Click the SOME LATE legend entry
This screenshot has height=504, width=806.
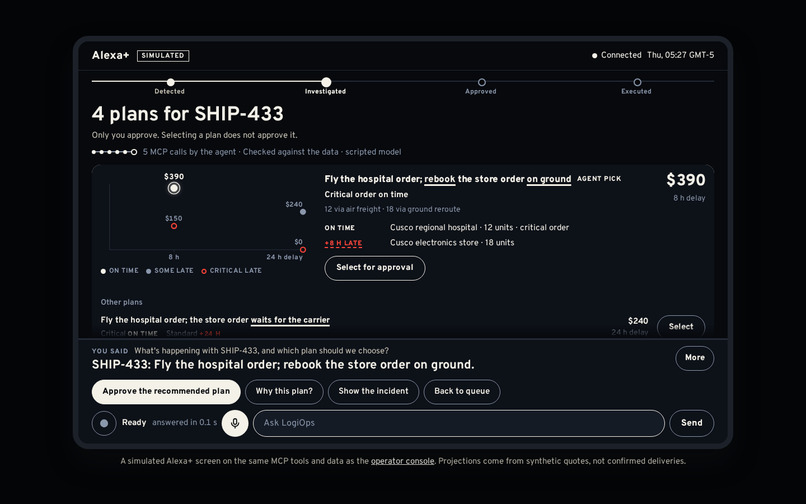tap(170, 271)
